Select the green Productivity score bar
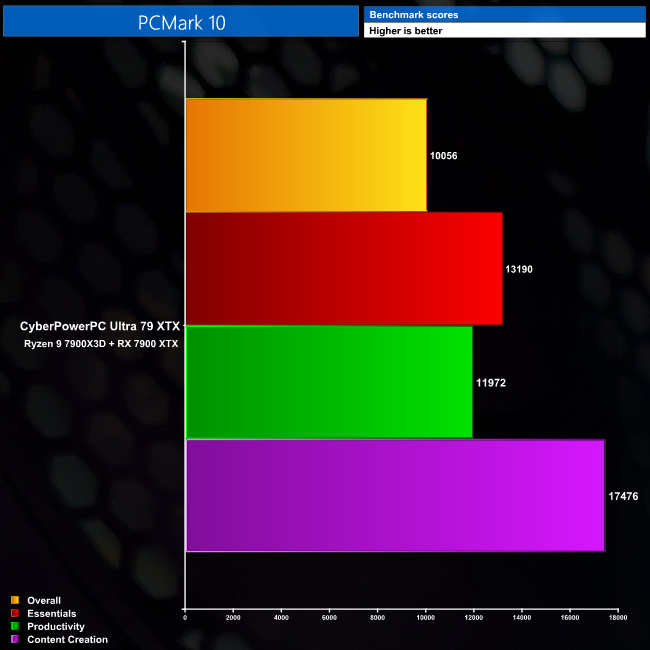 (x=329, y=382)
